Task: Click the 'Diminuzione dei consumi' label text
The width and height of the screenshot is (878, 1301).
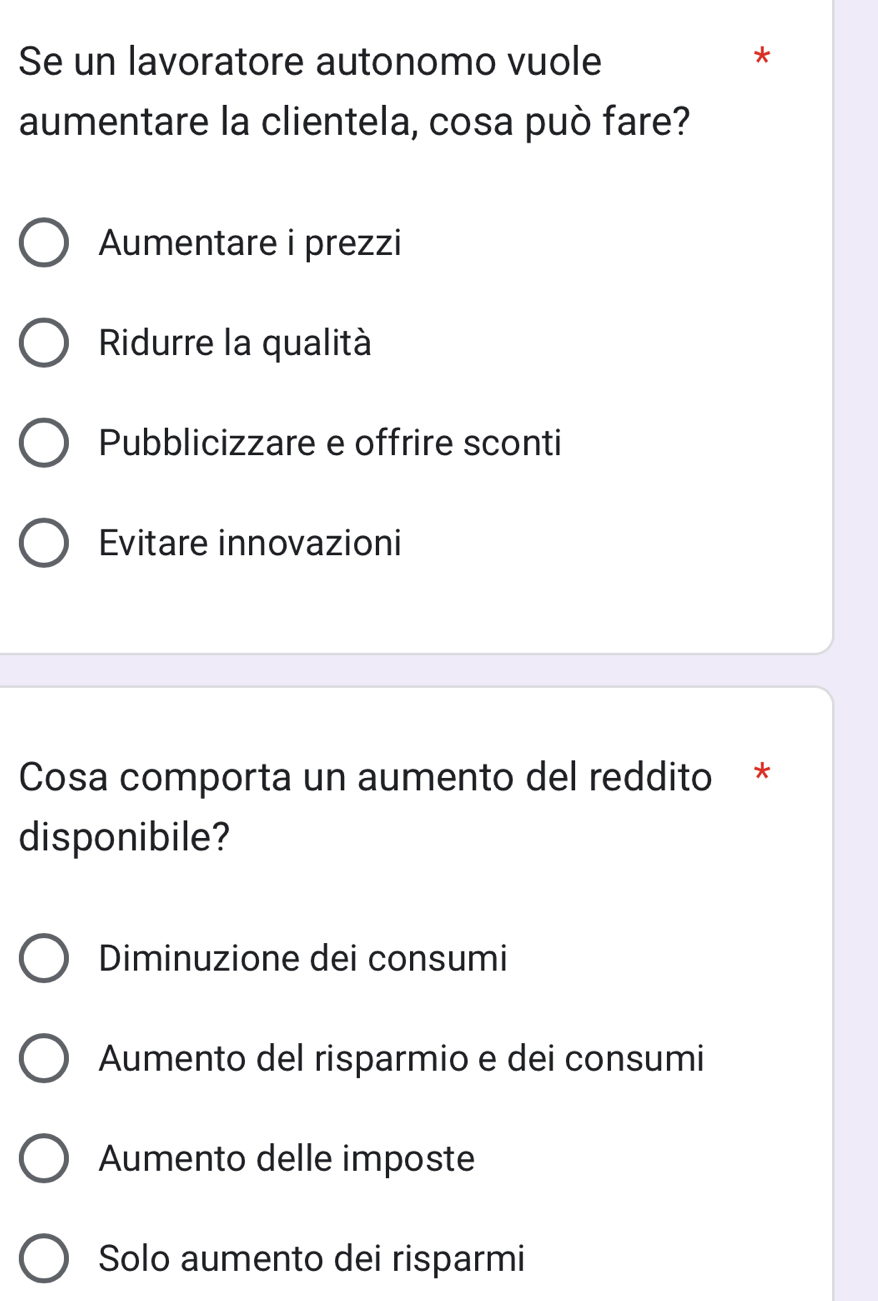Action: (303, 958)
